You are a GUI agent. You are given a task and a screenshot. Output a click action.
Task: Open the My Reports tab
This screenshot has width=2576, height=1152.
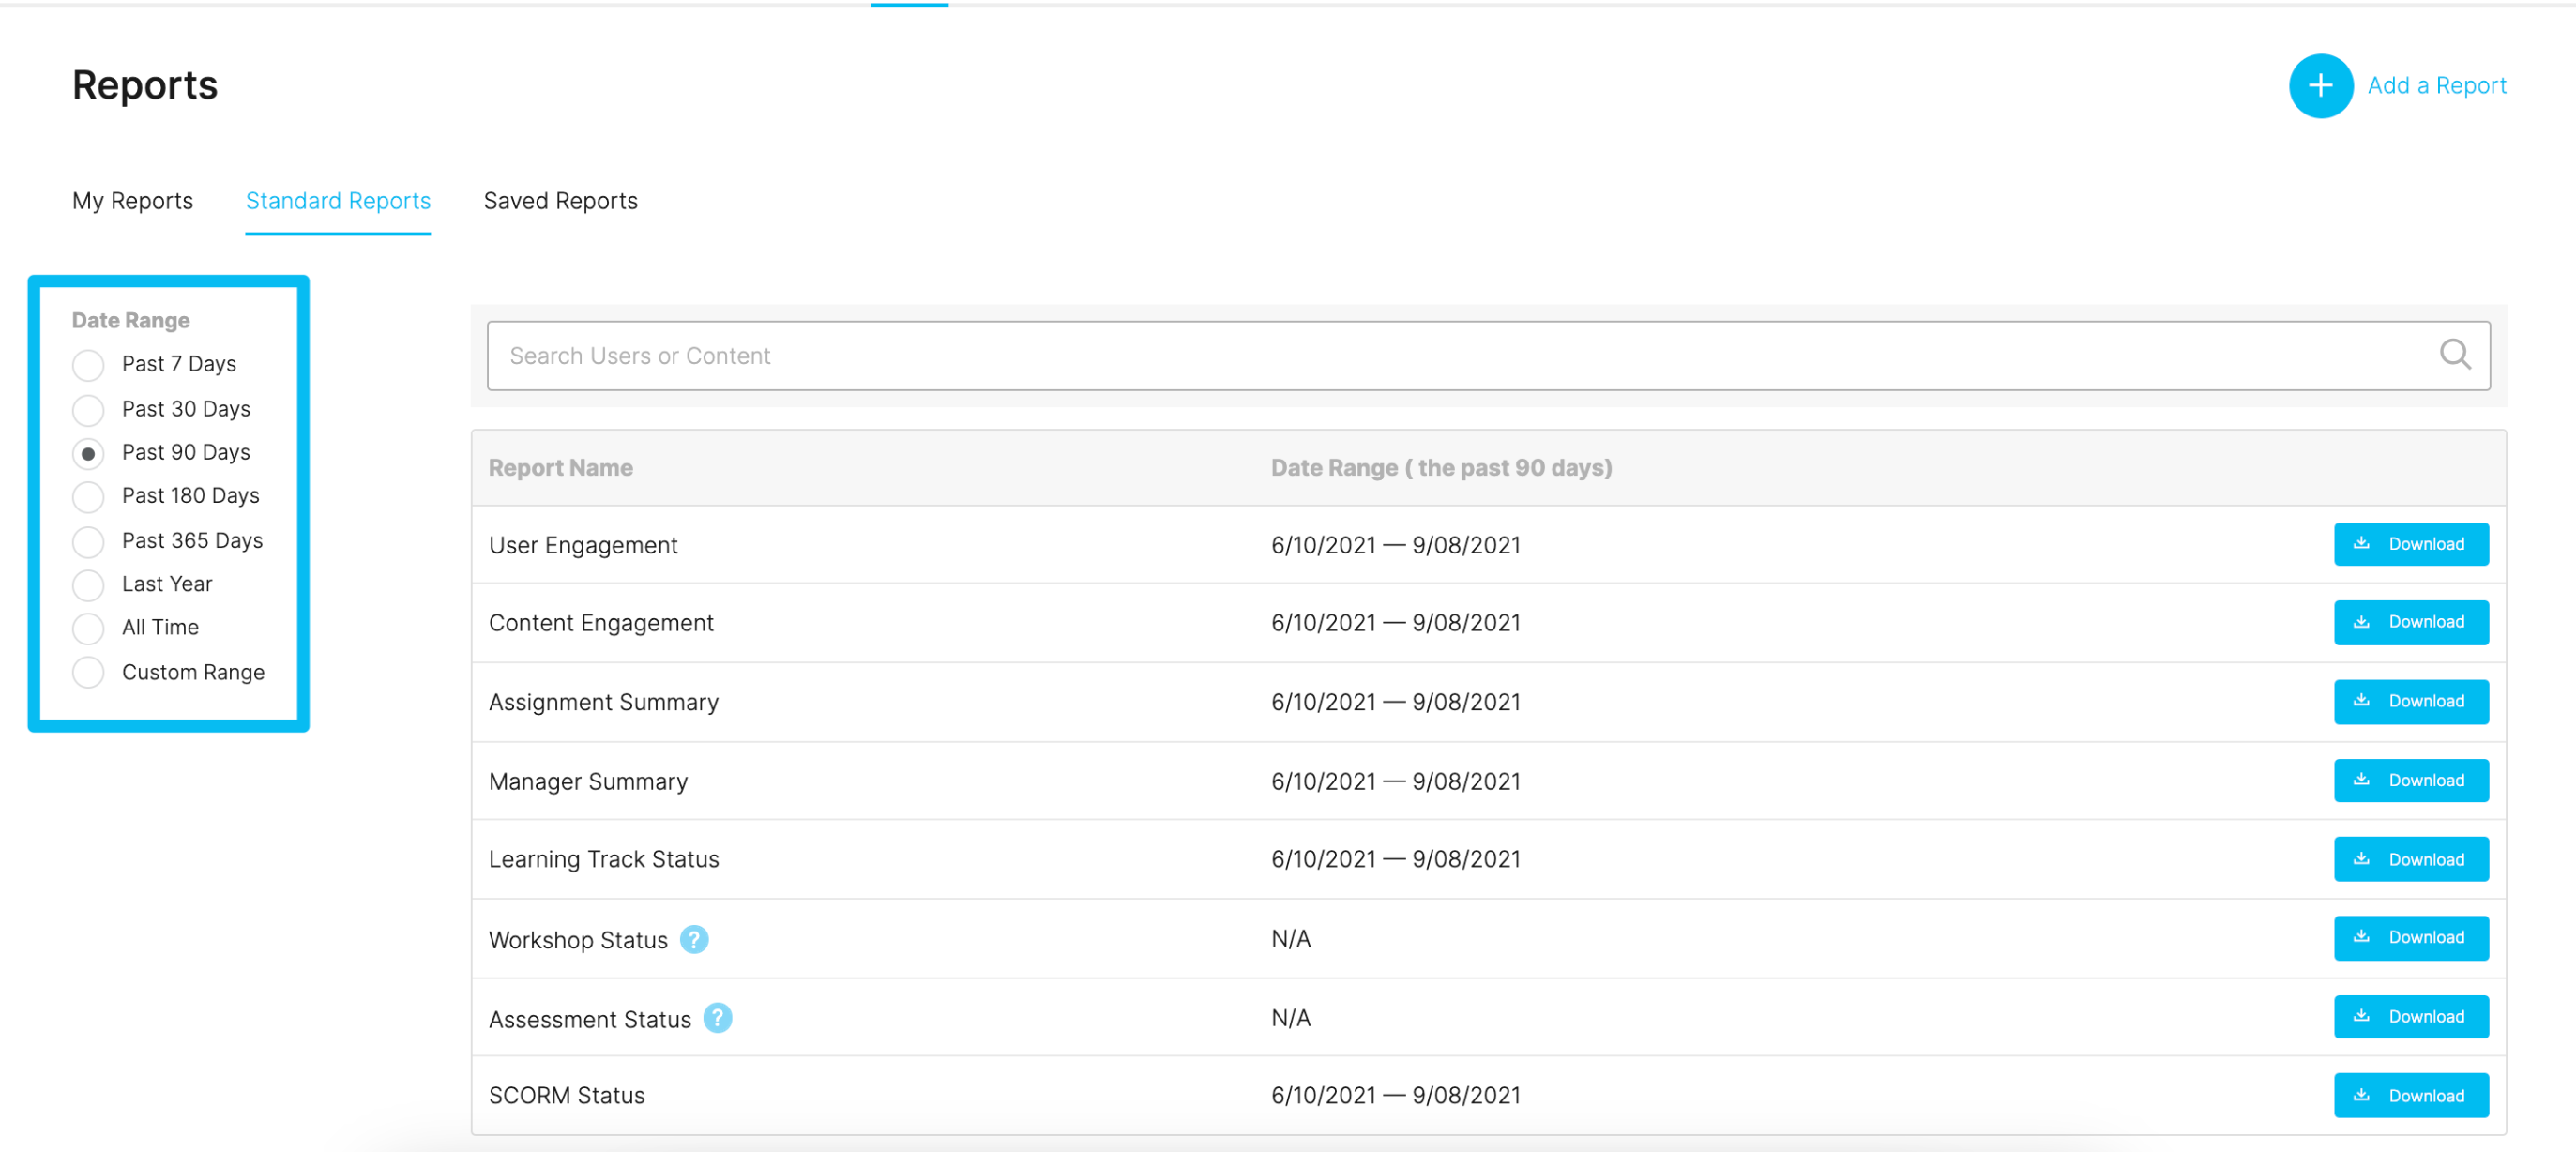coord(132,201)
